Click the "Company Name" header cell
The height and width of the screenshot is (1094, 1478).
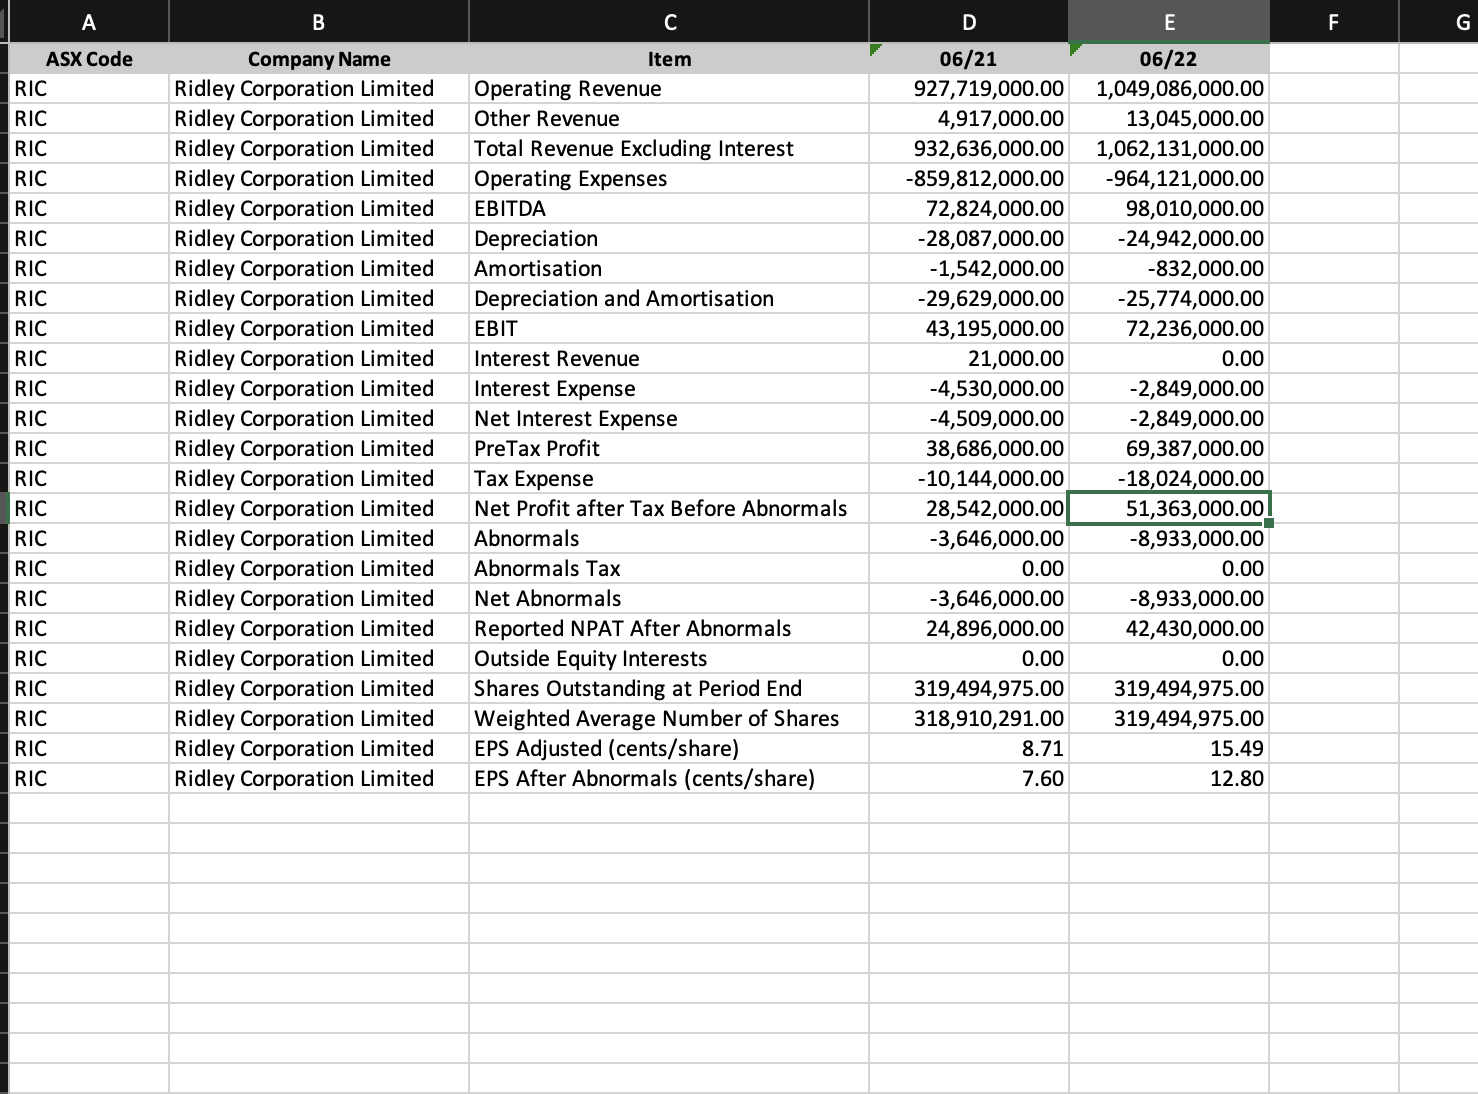tap(319, 59)
